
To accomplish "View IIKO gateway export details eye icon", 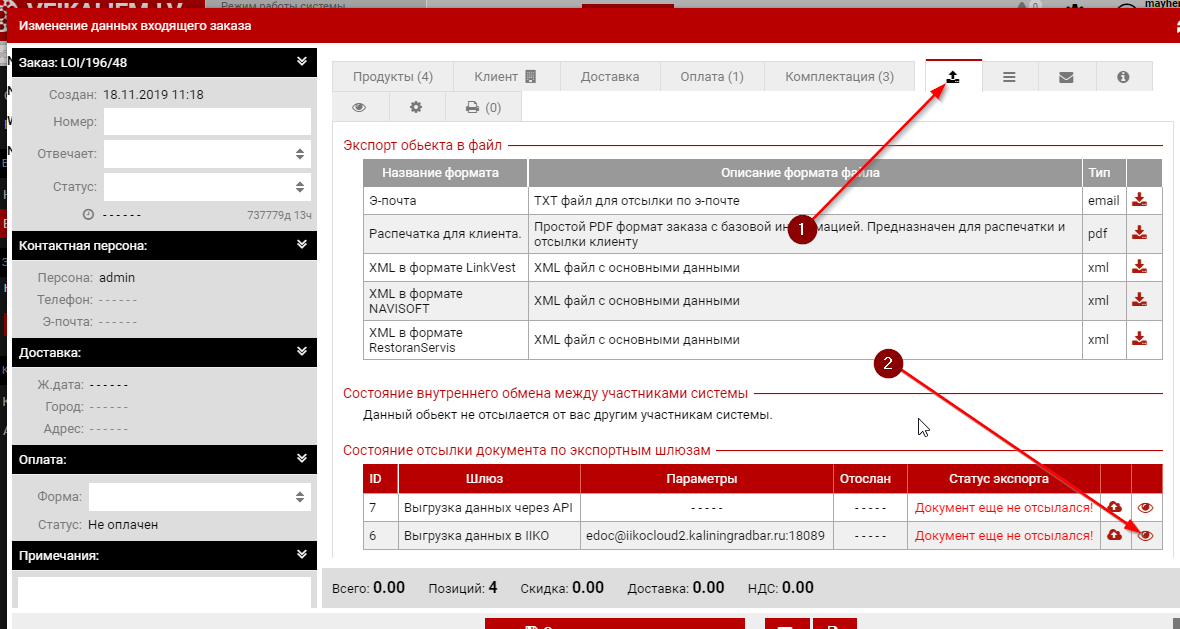I will coord(1146,536).
